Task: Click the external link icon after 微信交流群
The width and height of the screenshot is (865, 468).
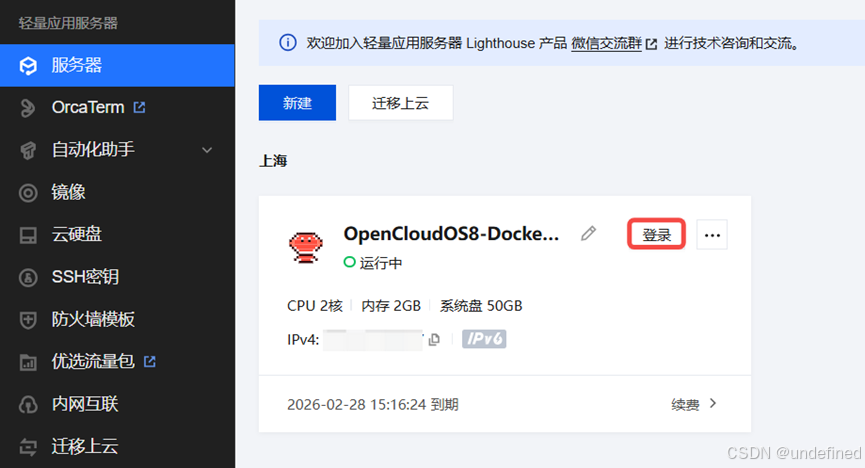Action: [x=652, y=44]
